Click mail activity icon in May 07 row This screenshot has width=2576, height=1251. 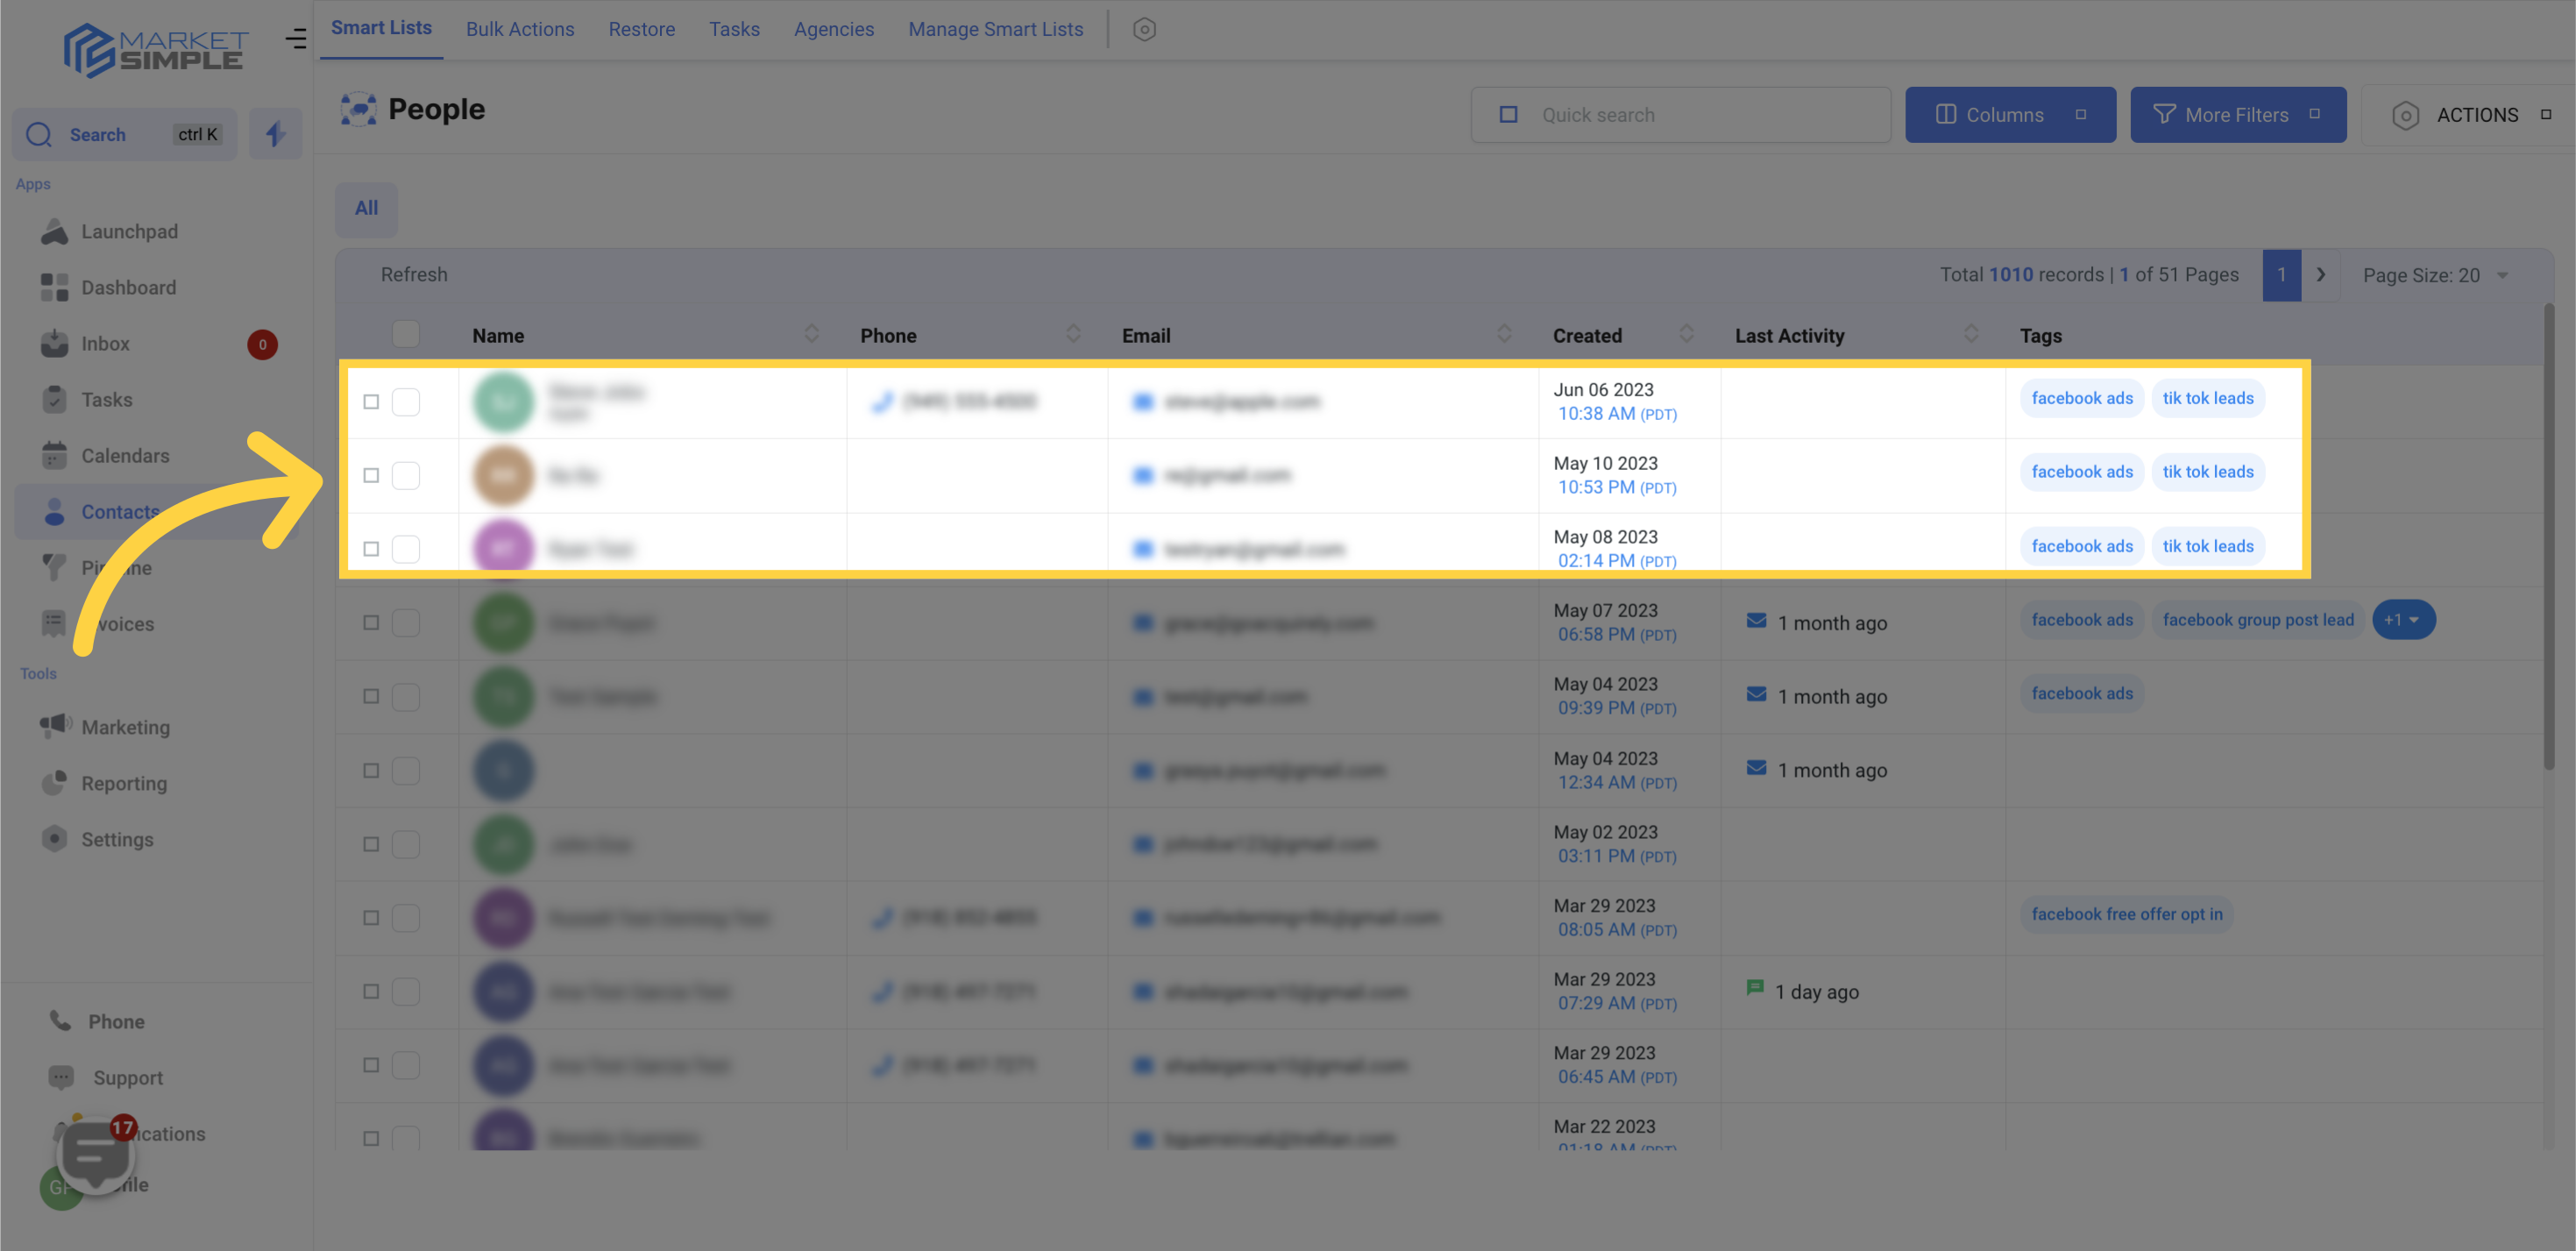coord(1755,621)
